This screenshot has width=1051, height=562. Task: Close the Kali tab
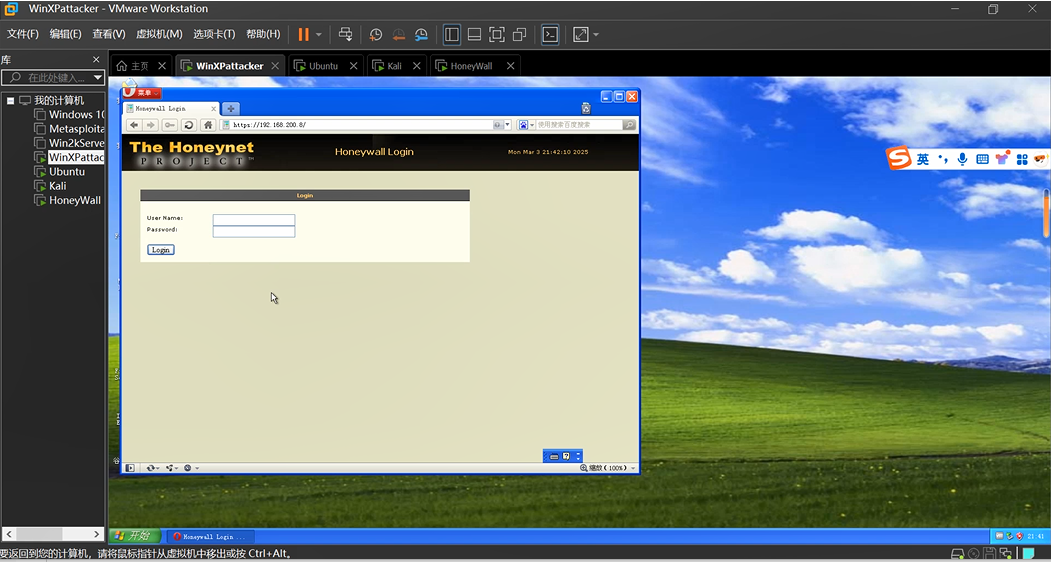point(417,66)
